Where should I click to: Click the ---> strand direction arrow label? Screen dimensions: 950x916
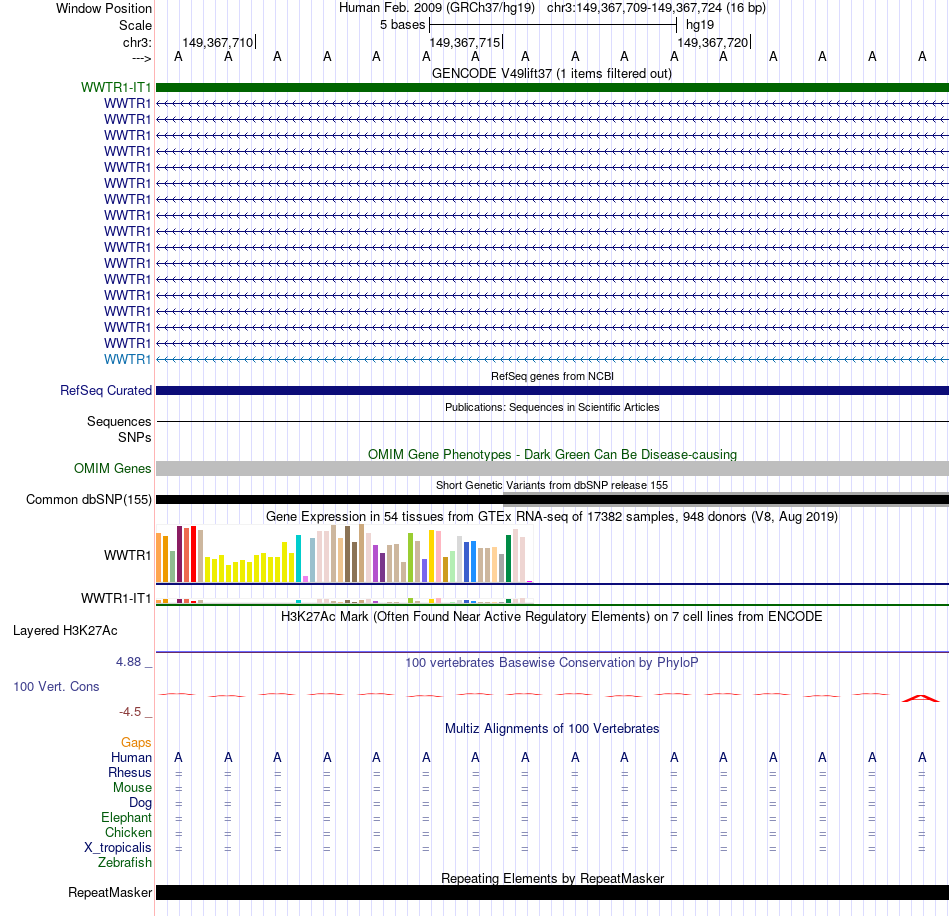tap(141, 58)
